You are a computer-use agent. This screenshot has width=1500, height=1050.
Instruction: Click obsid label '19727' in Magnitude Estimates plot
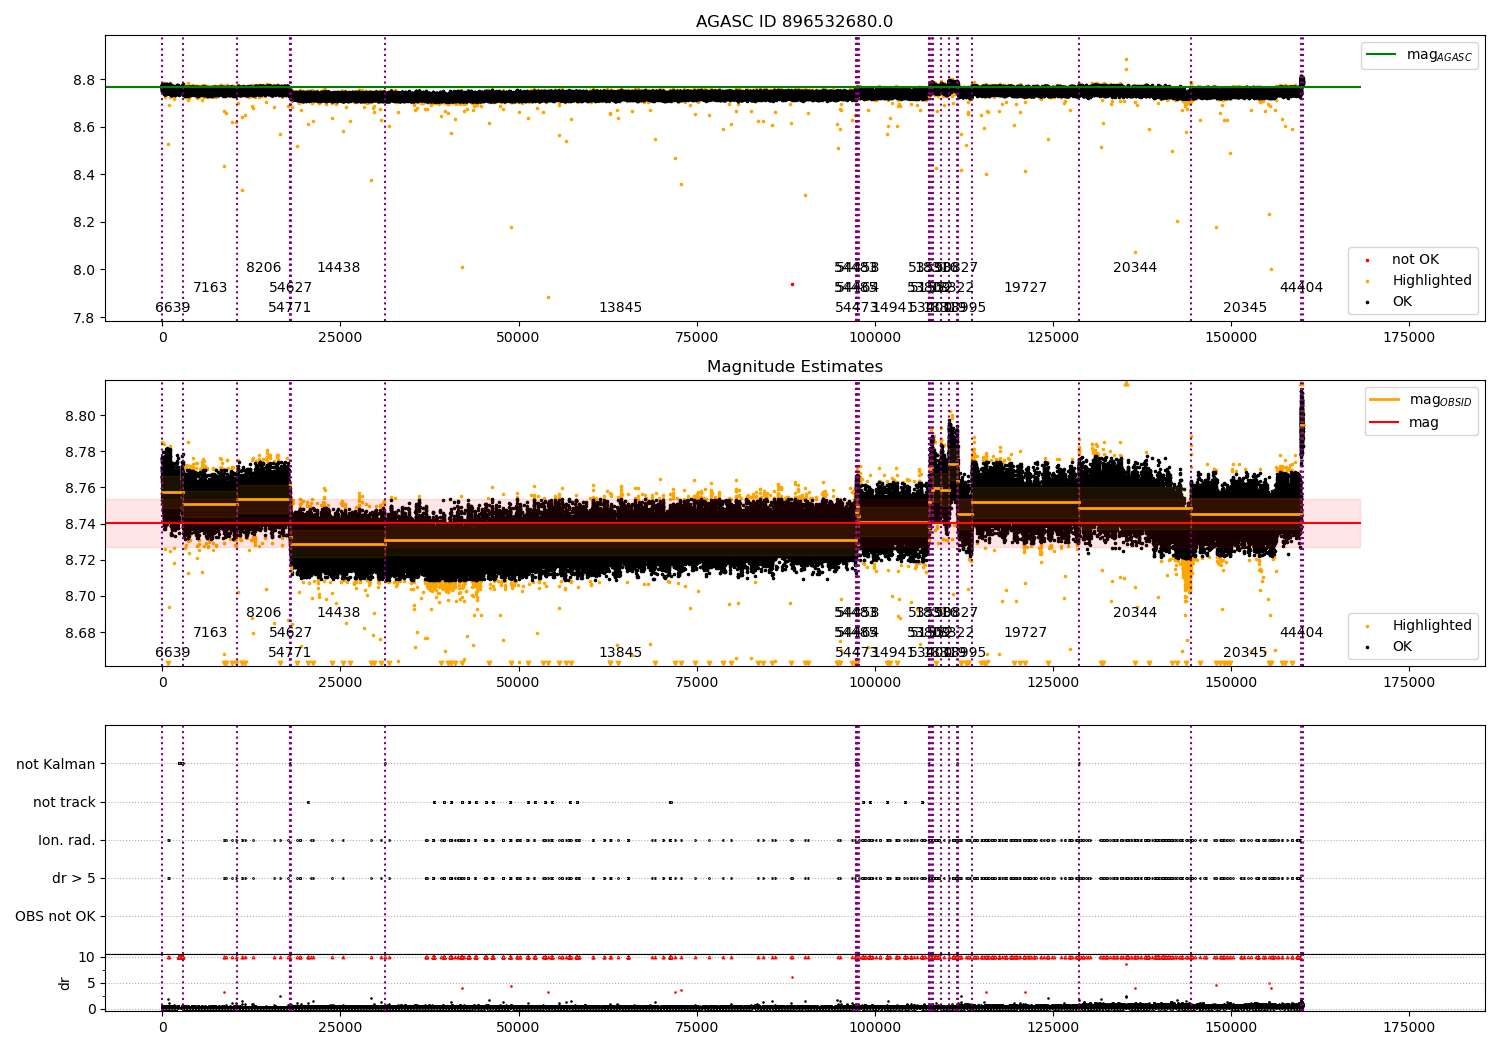(x=1026, y=633)
